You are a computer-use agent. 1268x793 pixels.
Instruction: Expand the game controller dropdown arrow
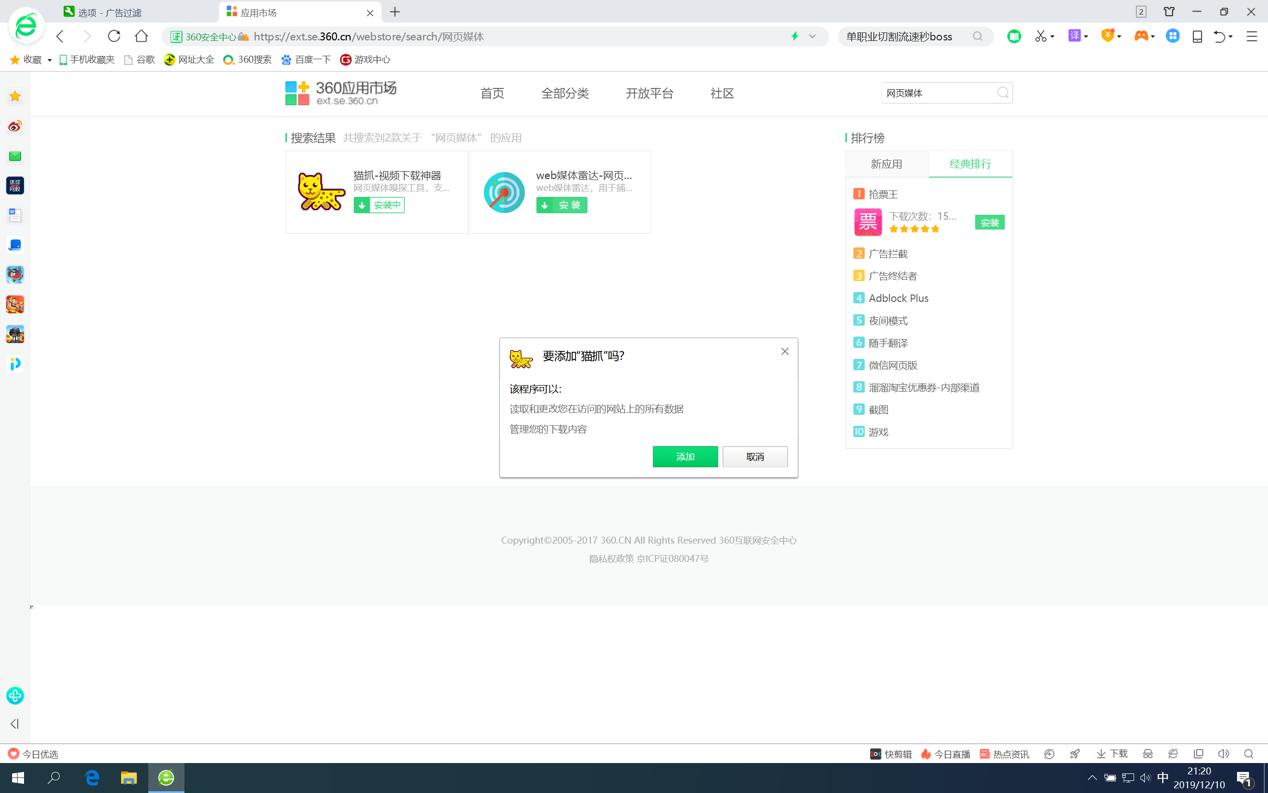tap(1153, 37)
